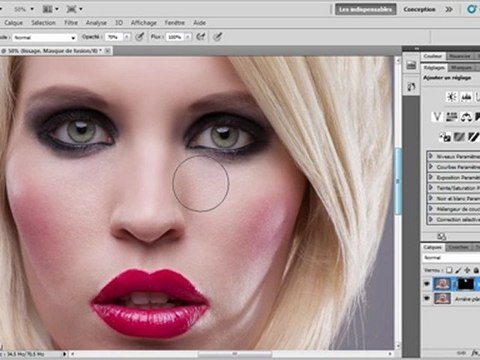
Task: Add a Hue/Saturation adjustment icon
Action: pos(451,117)
